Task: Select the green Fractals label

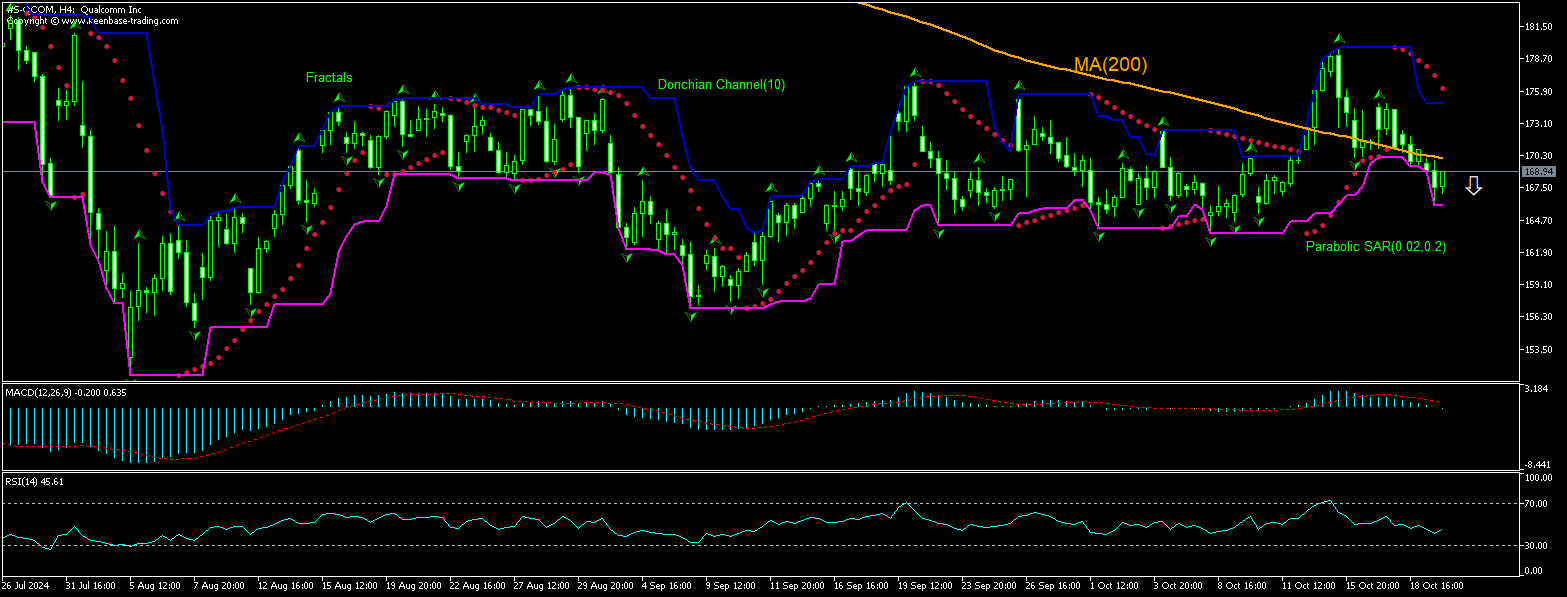Action: [x=329, y=77]
